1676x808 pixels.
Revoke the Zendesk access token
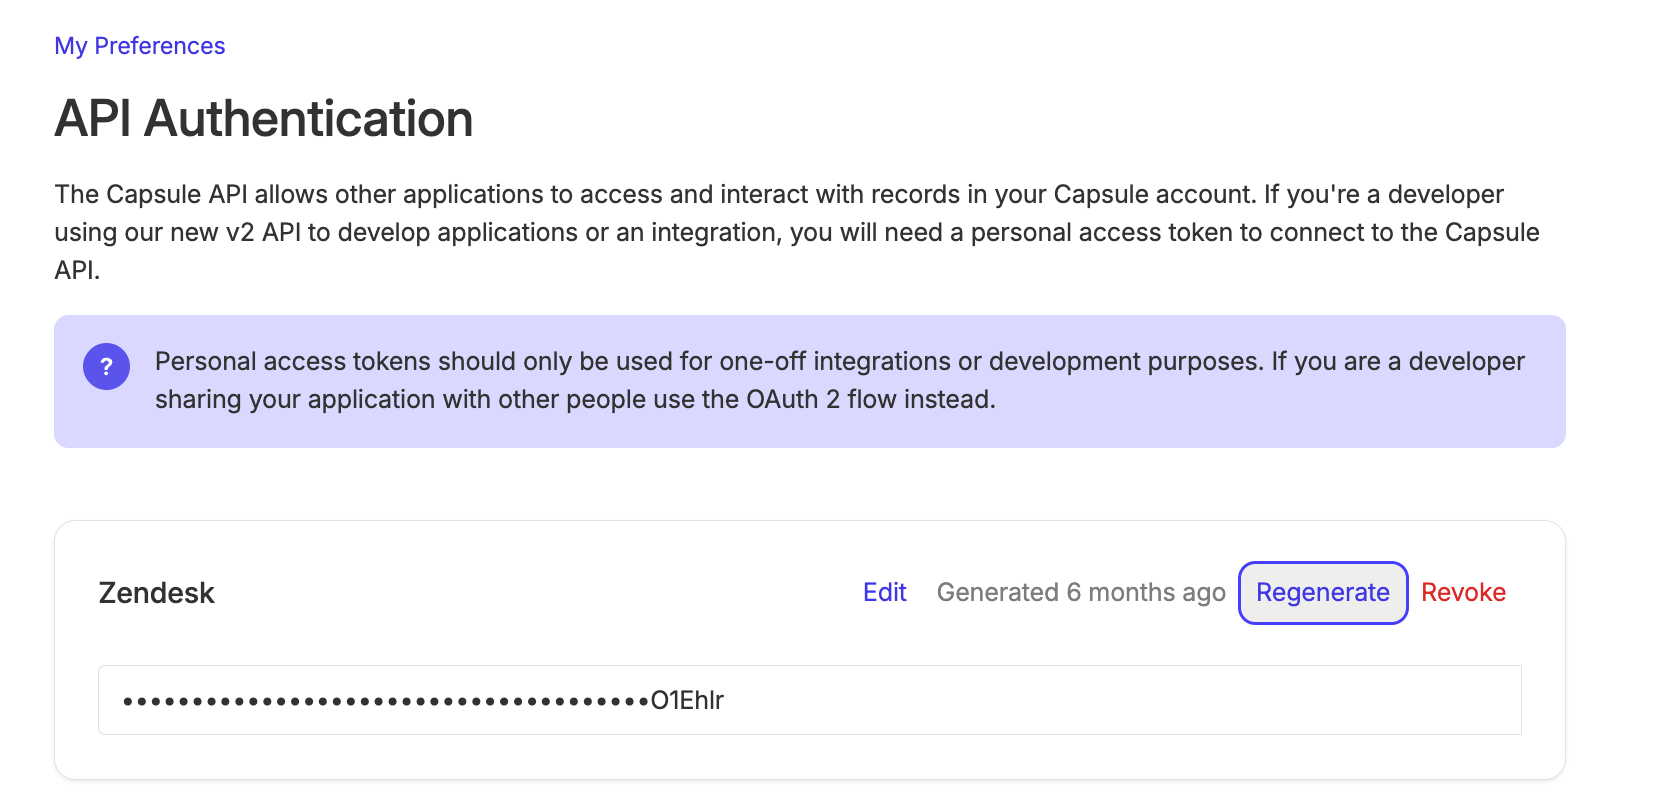(1463, 593)
